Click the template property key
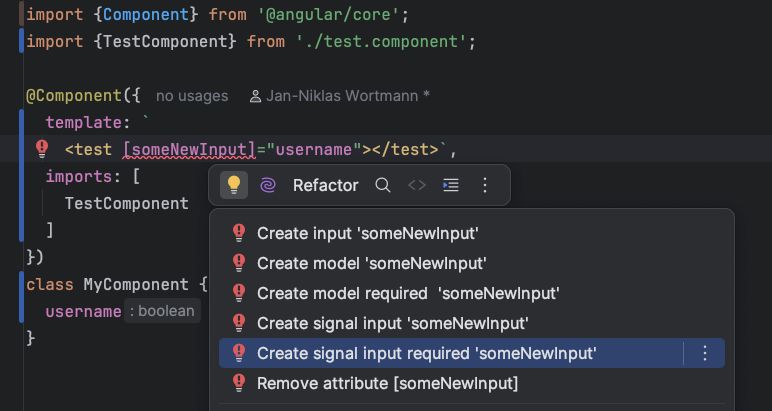 click(x=83, y=123)
